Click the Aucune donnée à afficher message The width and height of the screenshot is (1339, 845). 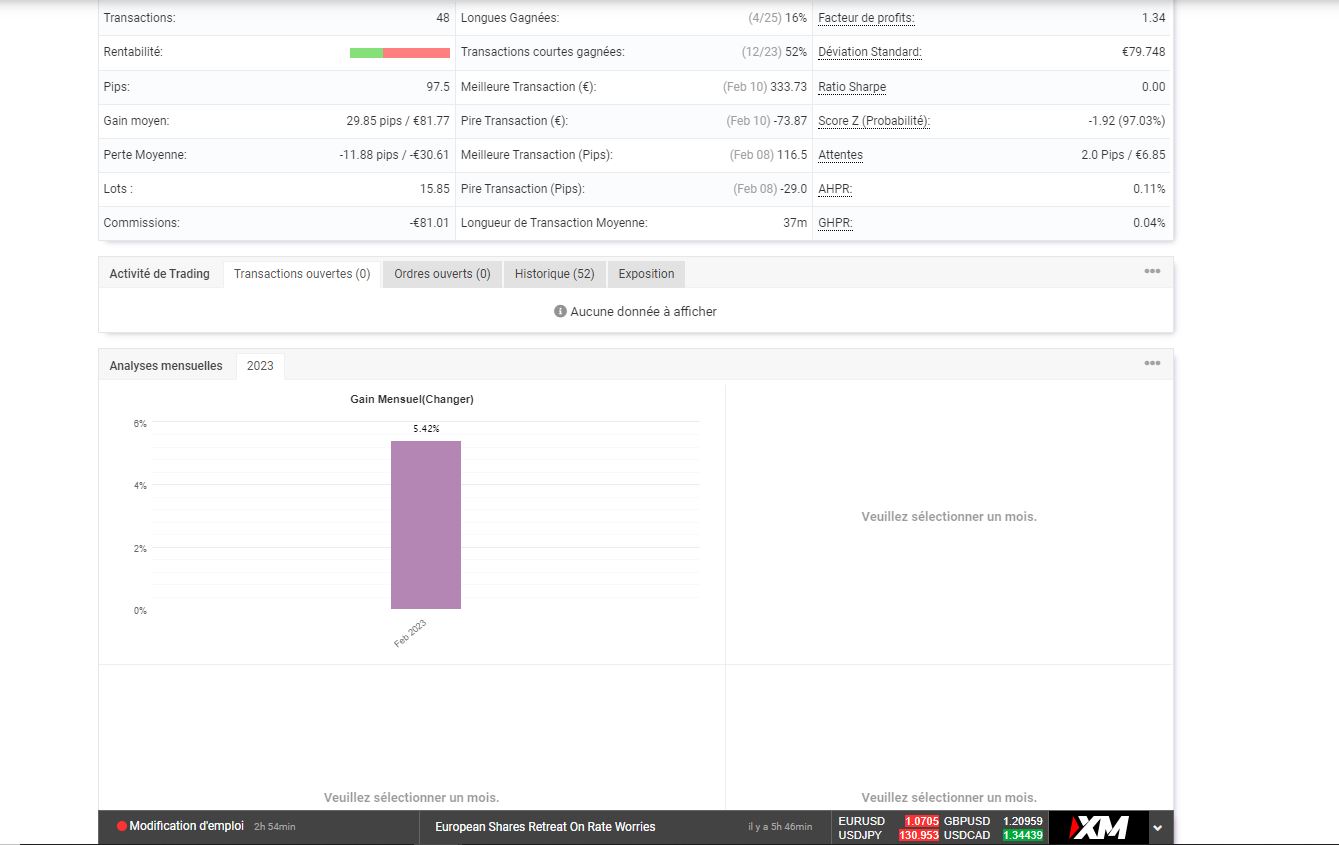pyautogui.click(x=644, y=312)
